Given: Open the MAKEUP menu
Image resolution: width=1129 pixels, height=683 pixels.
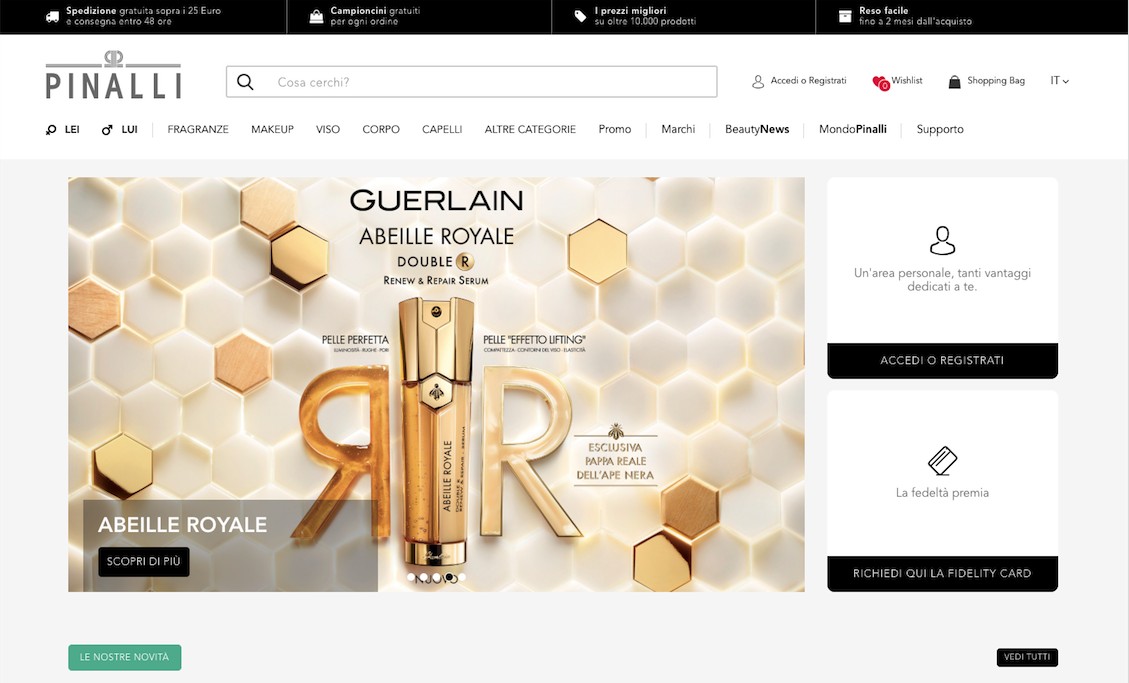Looking at the screenshot, I should click(272, 130).
